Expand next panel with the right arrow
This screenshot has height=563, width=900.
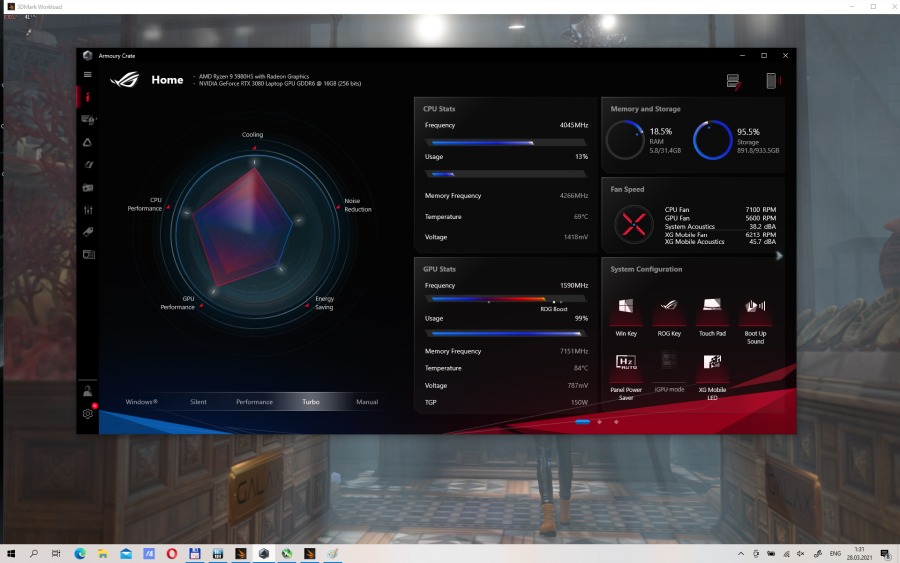point(779,256)
